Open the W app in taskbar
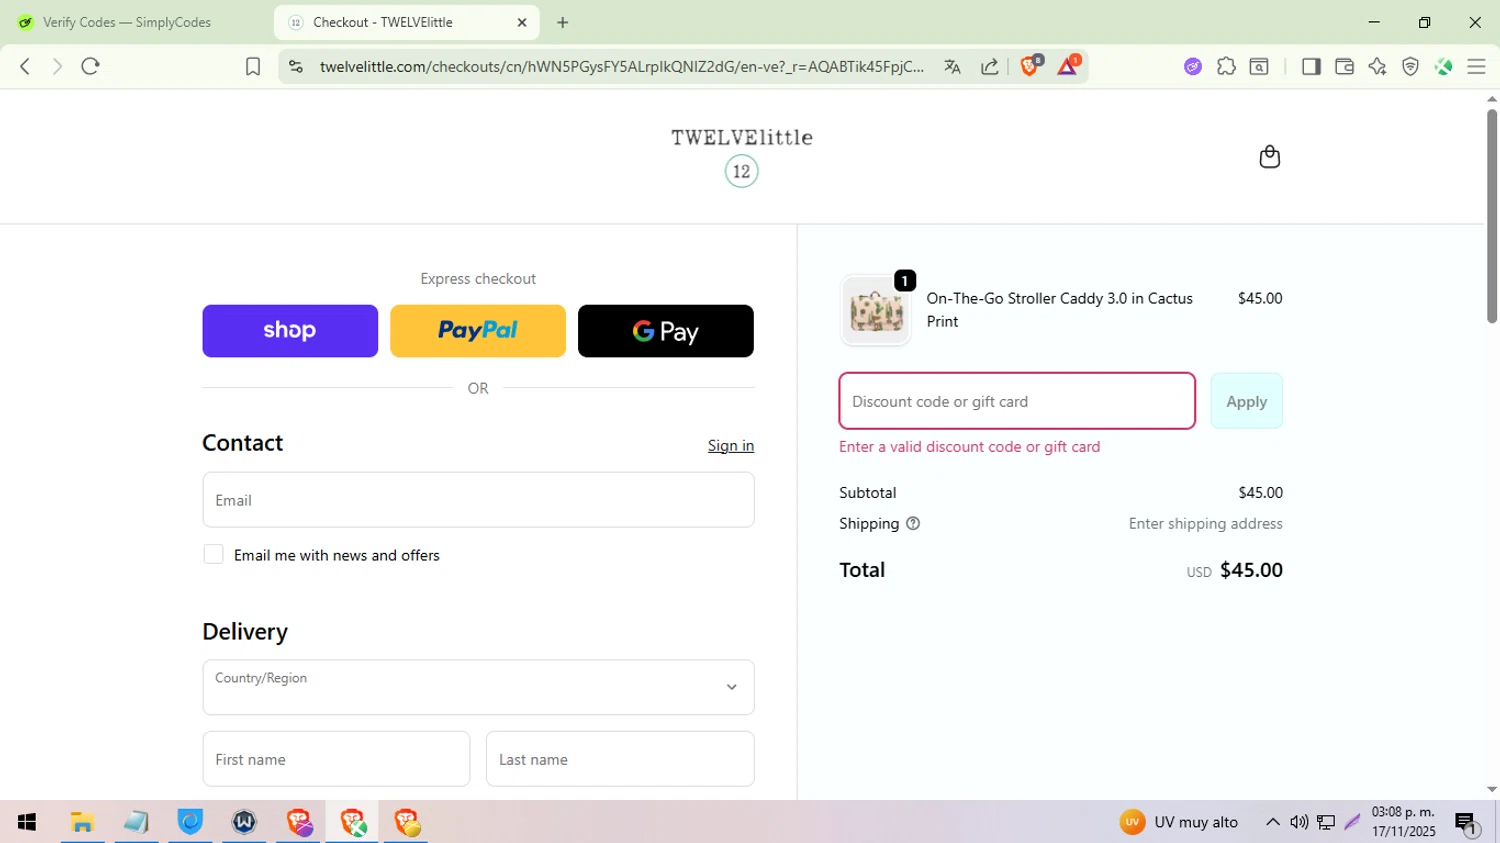This screenshot has height=843, width=1500. (x=244, y=822)
